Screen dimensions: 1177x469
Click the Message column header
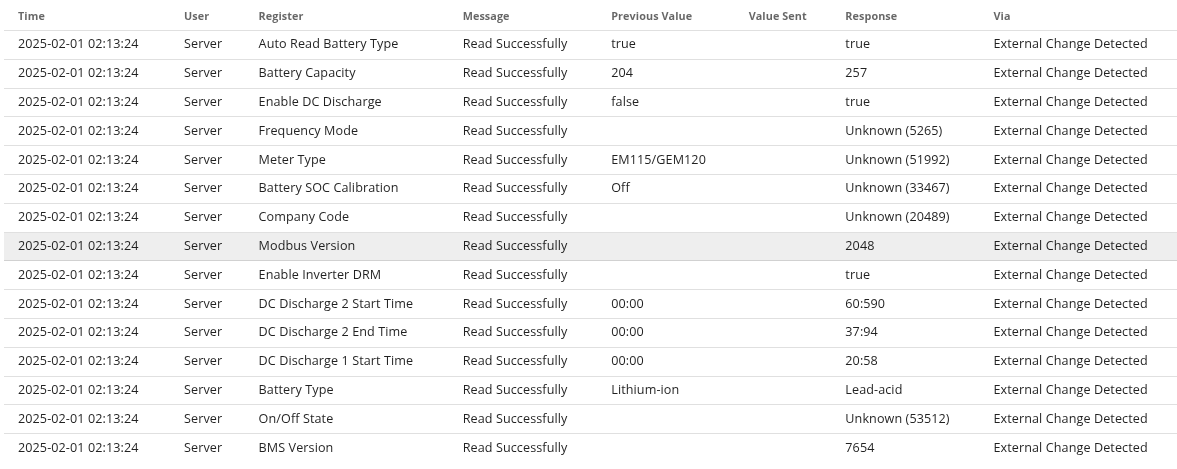[486, 16]
